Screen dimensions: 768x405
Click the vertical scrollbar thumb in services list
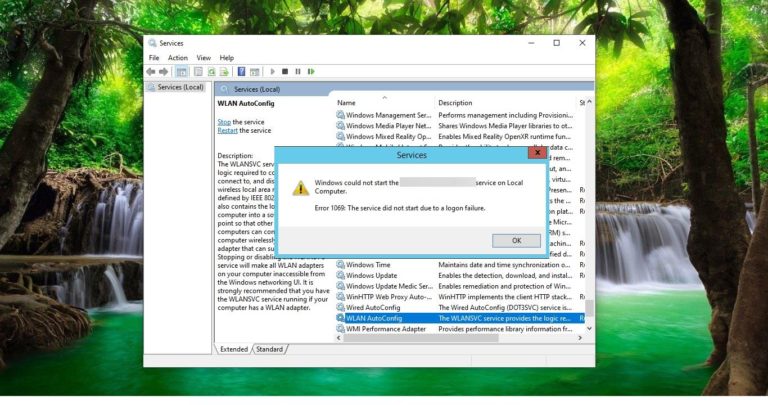tap(589, 309)
